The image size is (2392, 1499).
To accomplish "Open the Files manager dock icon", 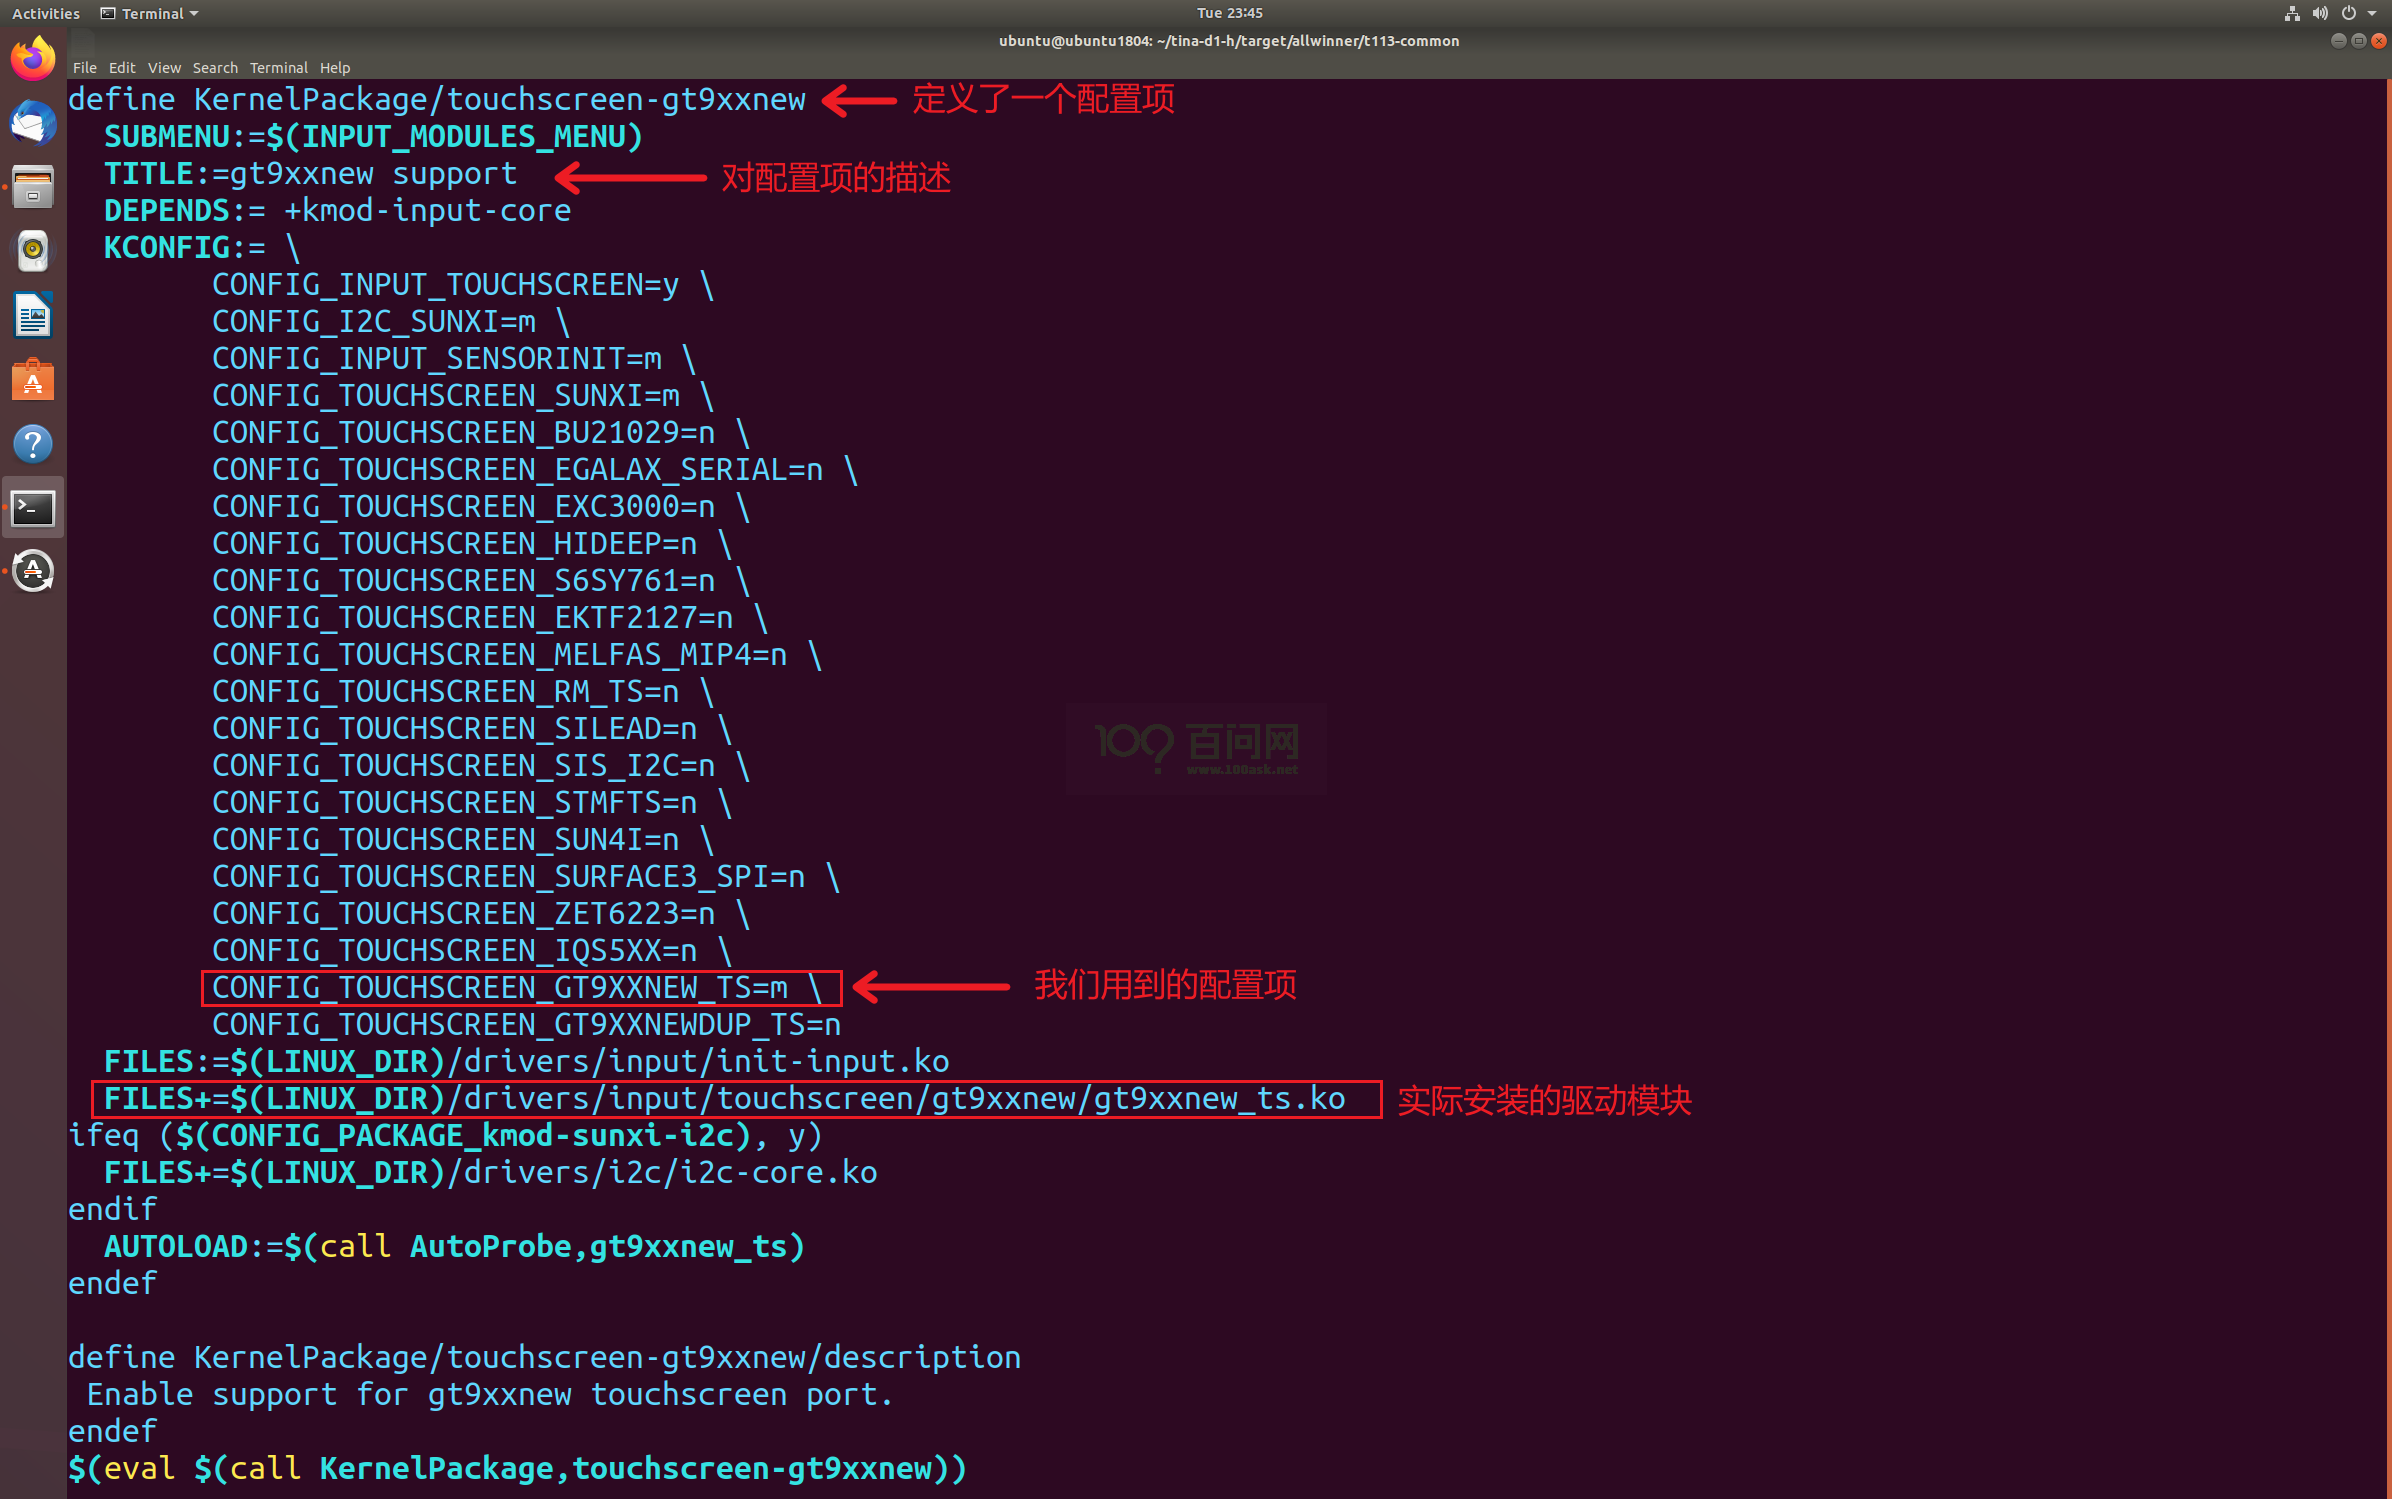I will point(33,188).
